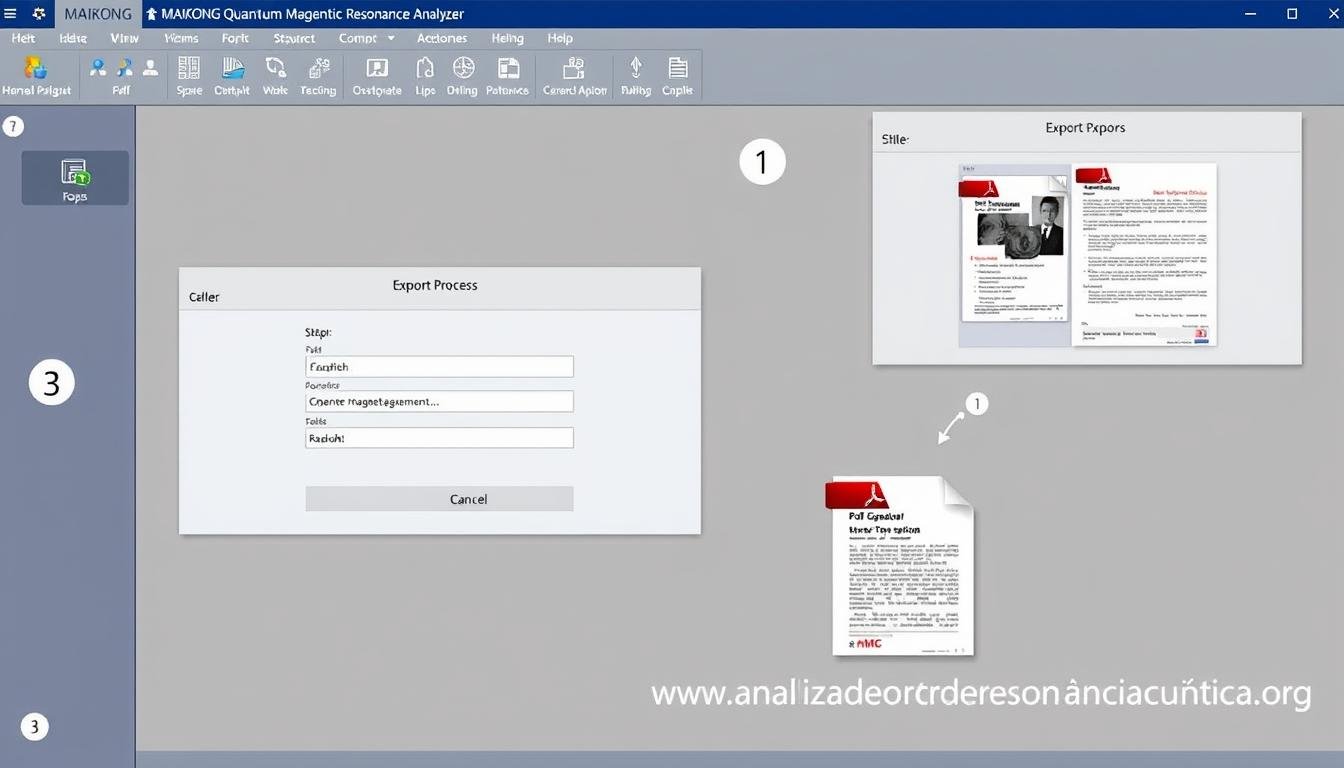
Task: Open the Canard Aplon tool
Action: pos(574,69)
